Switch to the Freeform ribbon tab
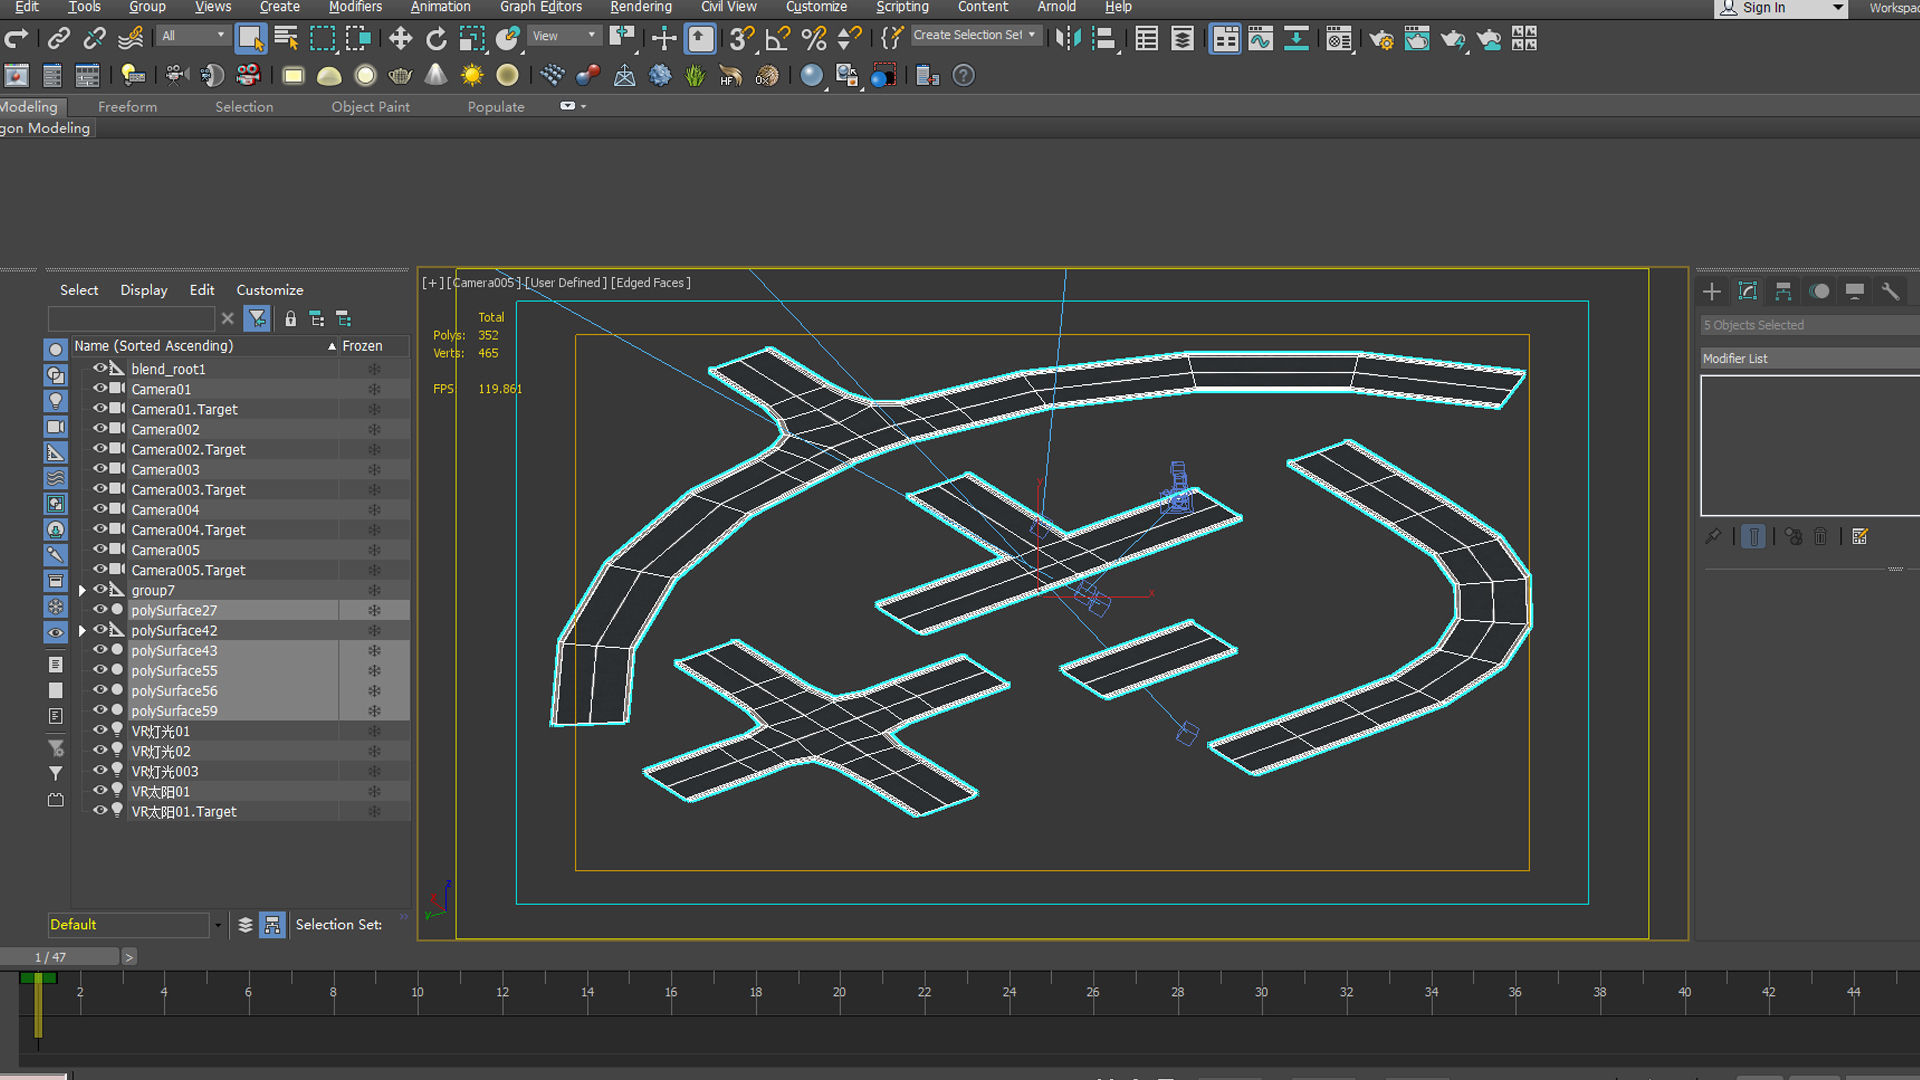The height and width of the screenshot is (1080, 1920). tap(127, 107)
